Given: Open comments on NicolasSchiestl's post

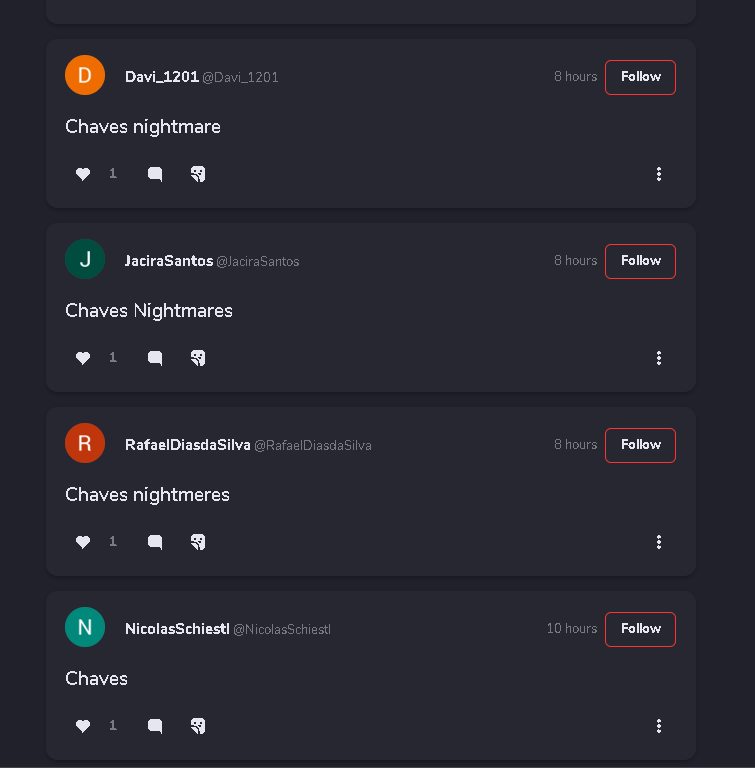Looking at the screenshot, I should [155, 726].
